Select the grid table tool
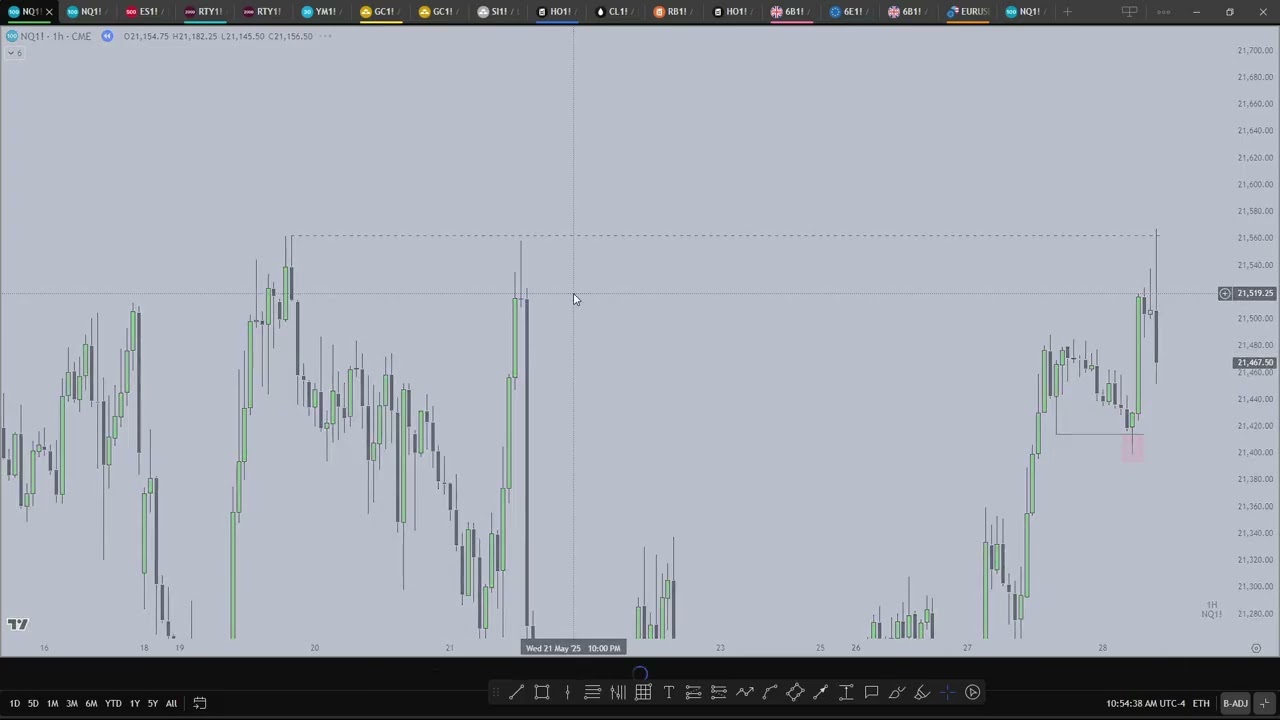Viewport: 1280px width, 720px height. pos(643,692)
